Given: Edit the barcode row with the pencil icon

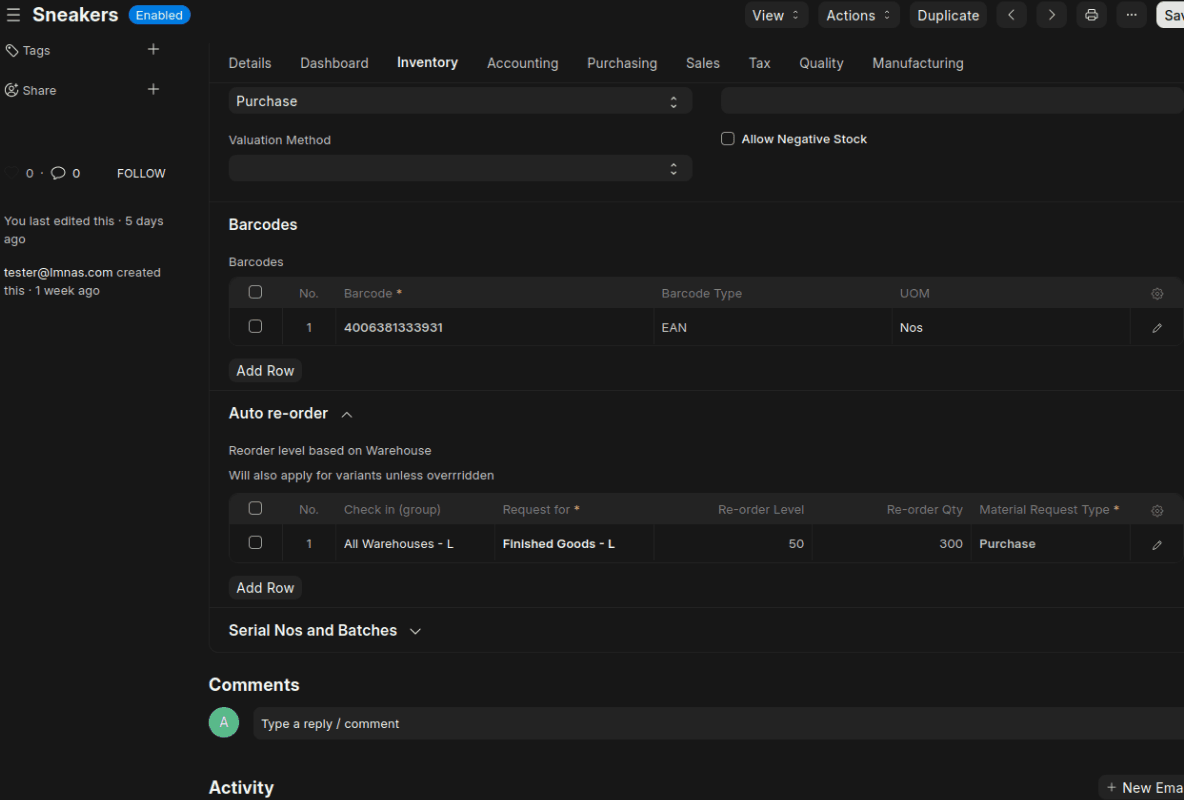Looking at the screenshot, I should (x=1157, y=327).
